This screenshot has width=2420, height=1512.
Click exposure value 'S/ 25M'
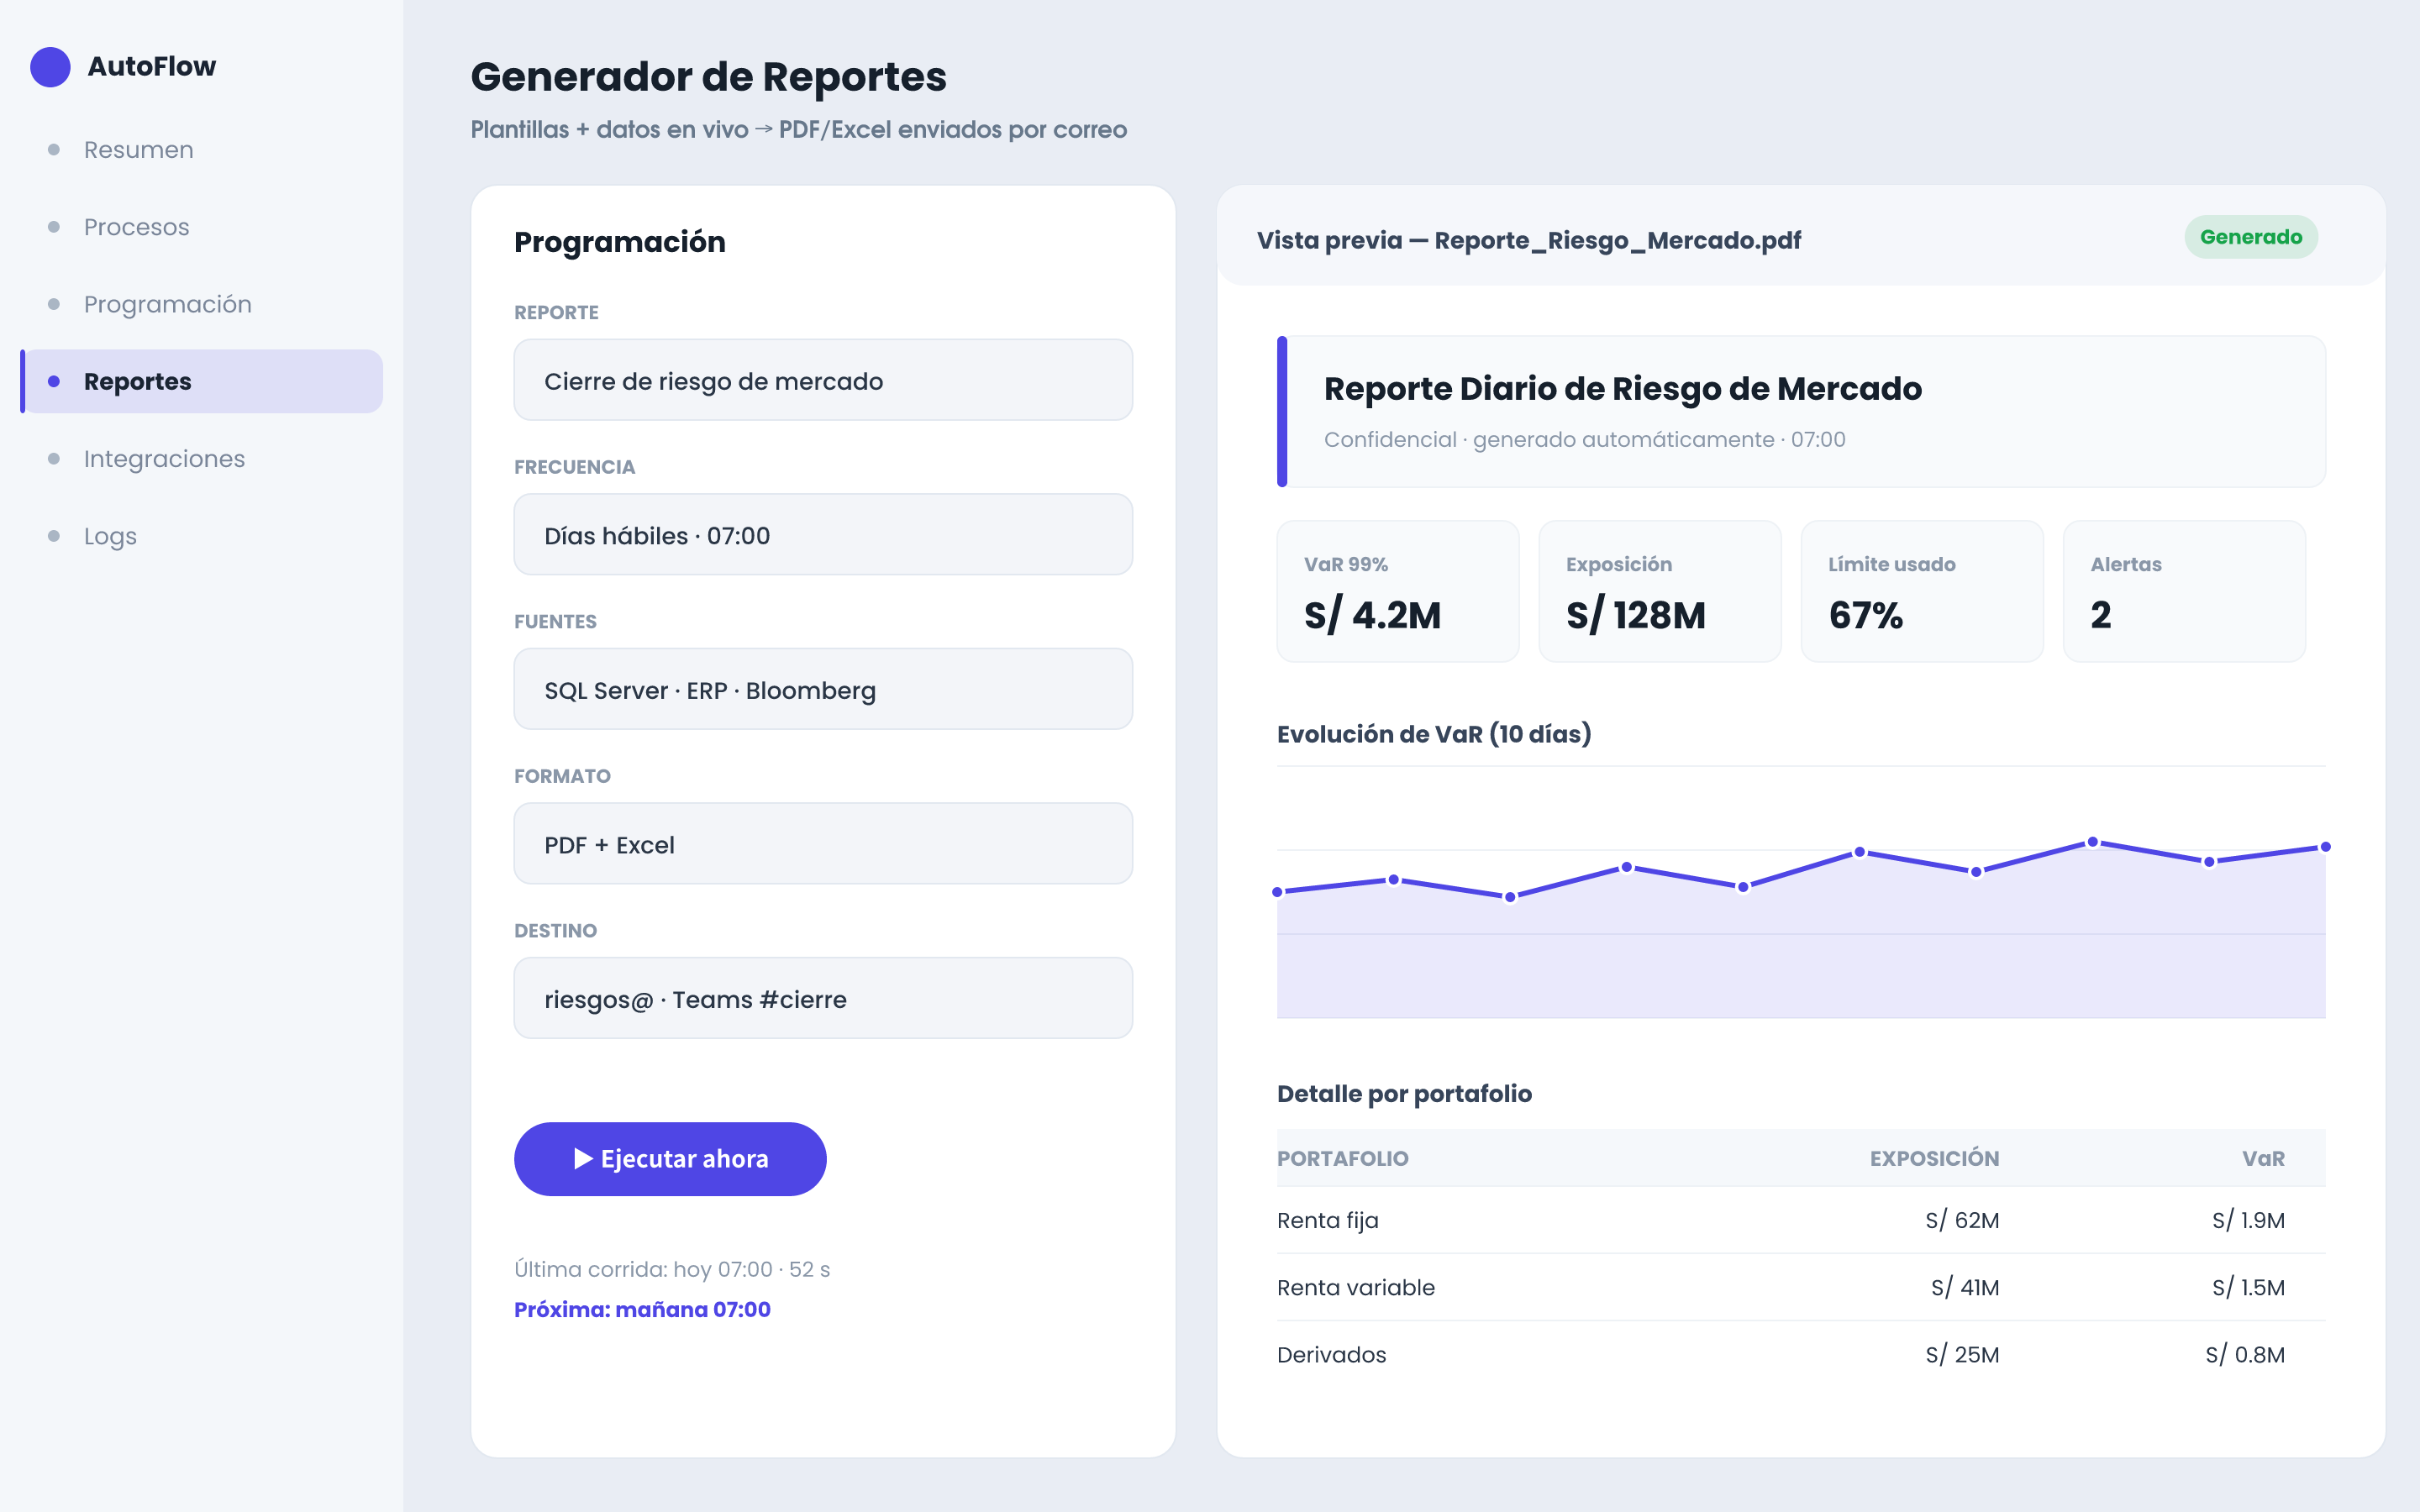tap(1962, 1355)
